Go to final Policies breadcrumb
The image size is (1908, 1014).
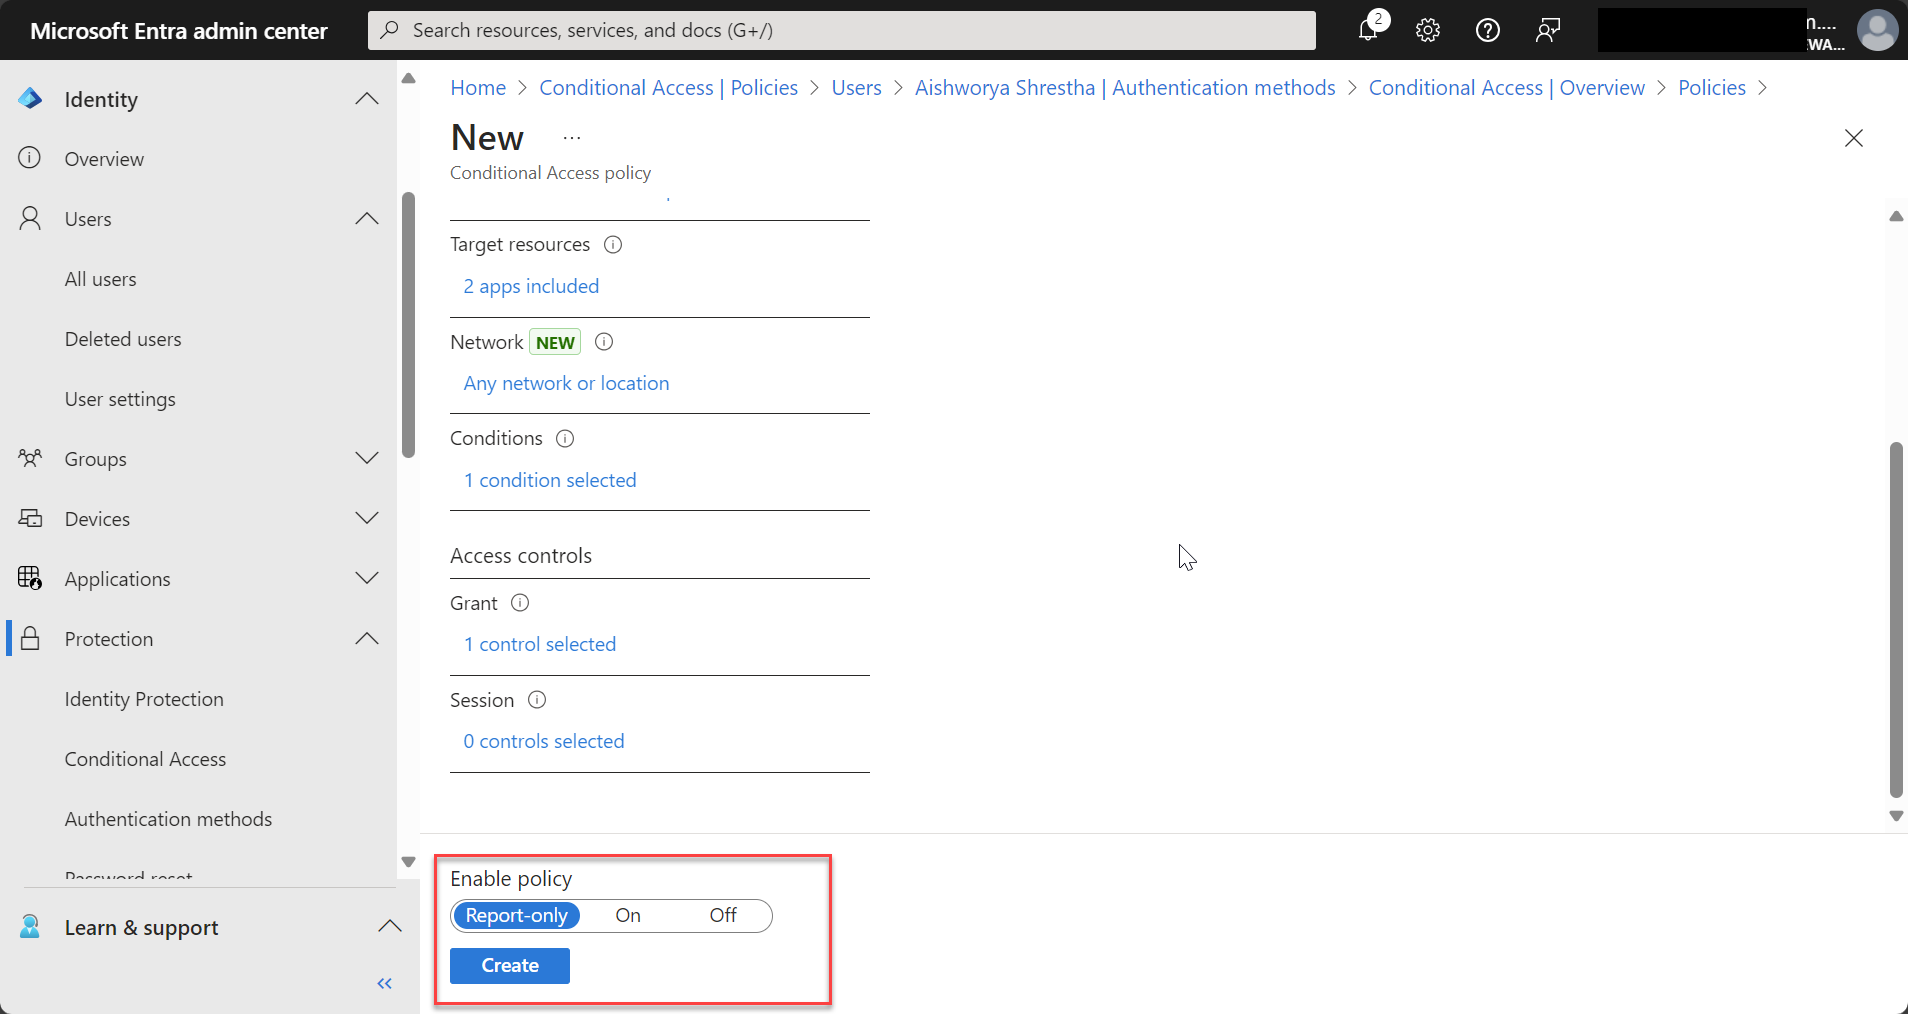(1712, 88)
